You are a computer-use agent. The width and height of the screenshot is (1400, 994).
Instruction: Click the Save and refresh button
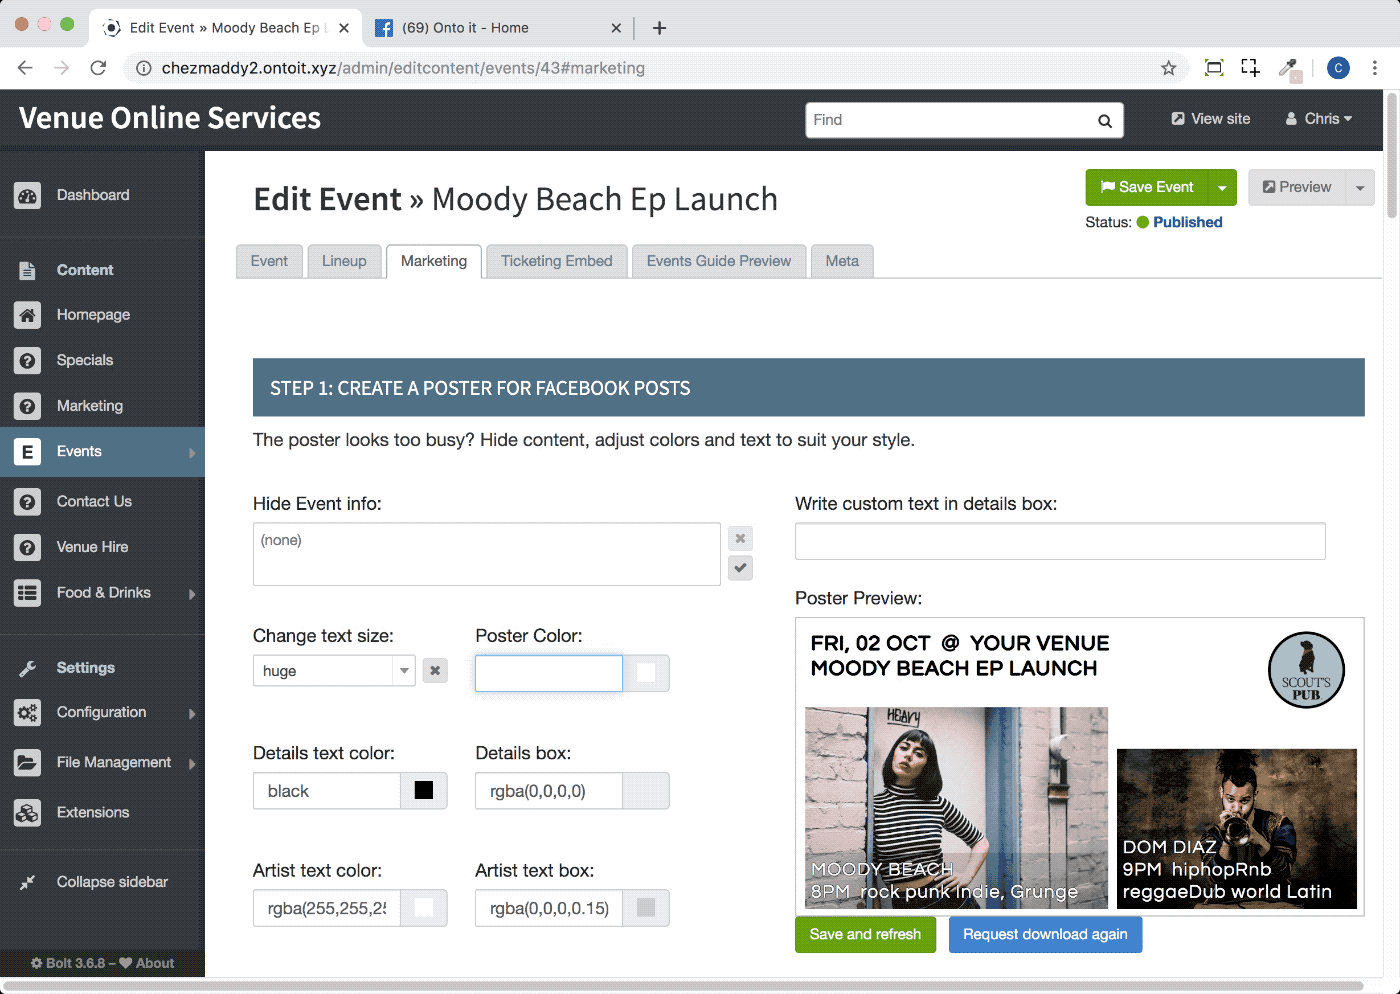pyautogui.click(x=865, y=935)
